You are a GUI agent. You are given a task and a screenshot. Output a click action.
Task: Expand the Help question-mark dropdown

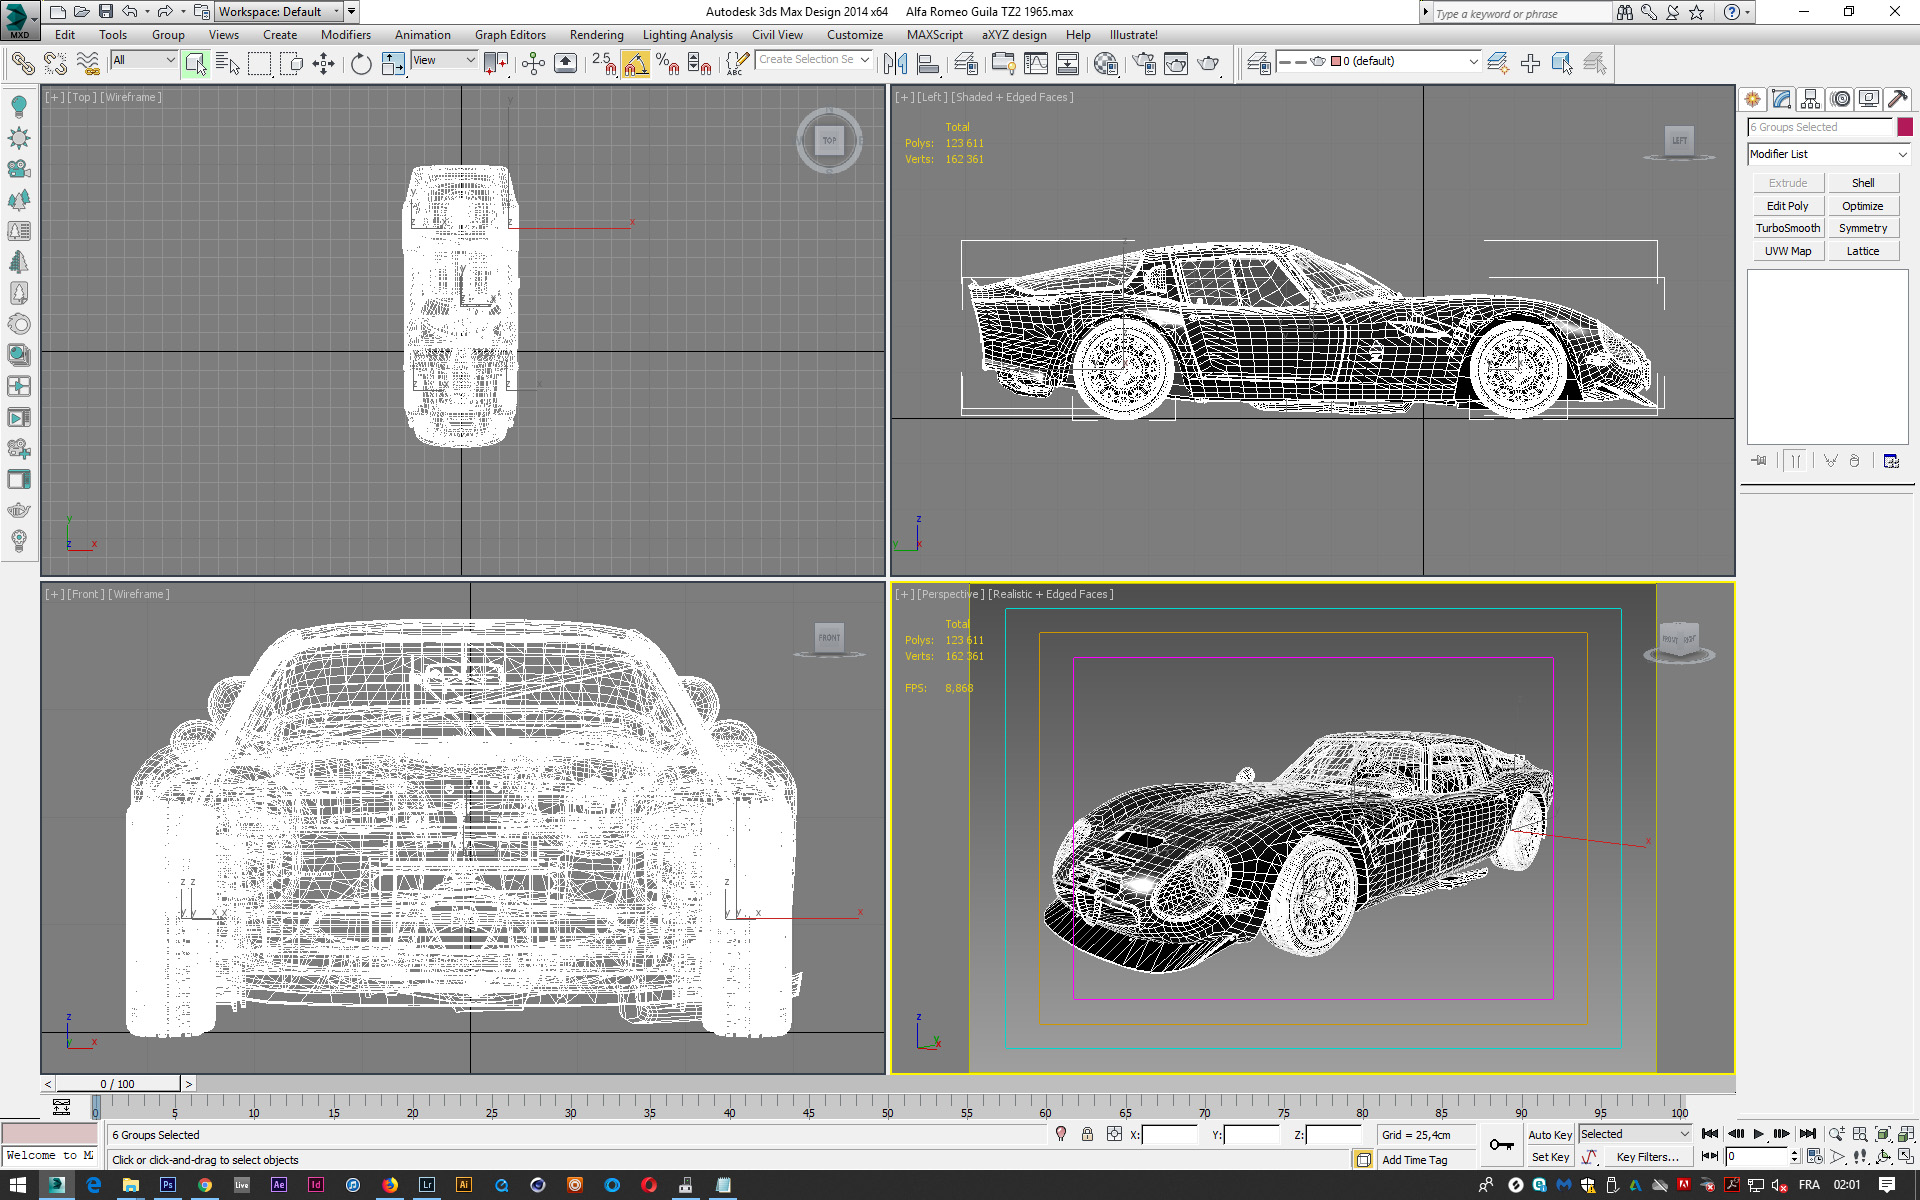(x=1748, y=12)
